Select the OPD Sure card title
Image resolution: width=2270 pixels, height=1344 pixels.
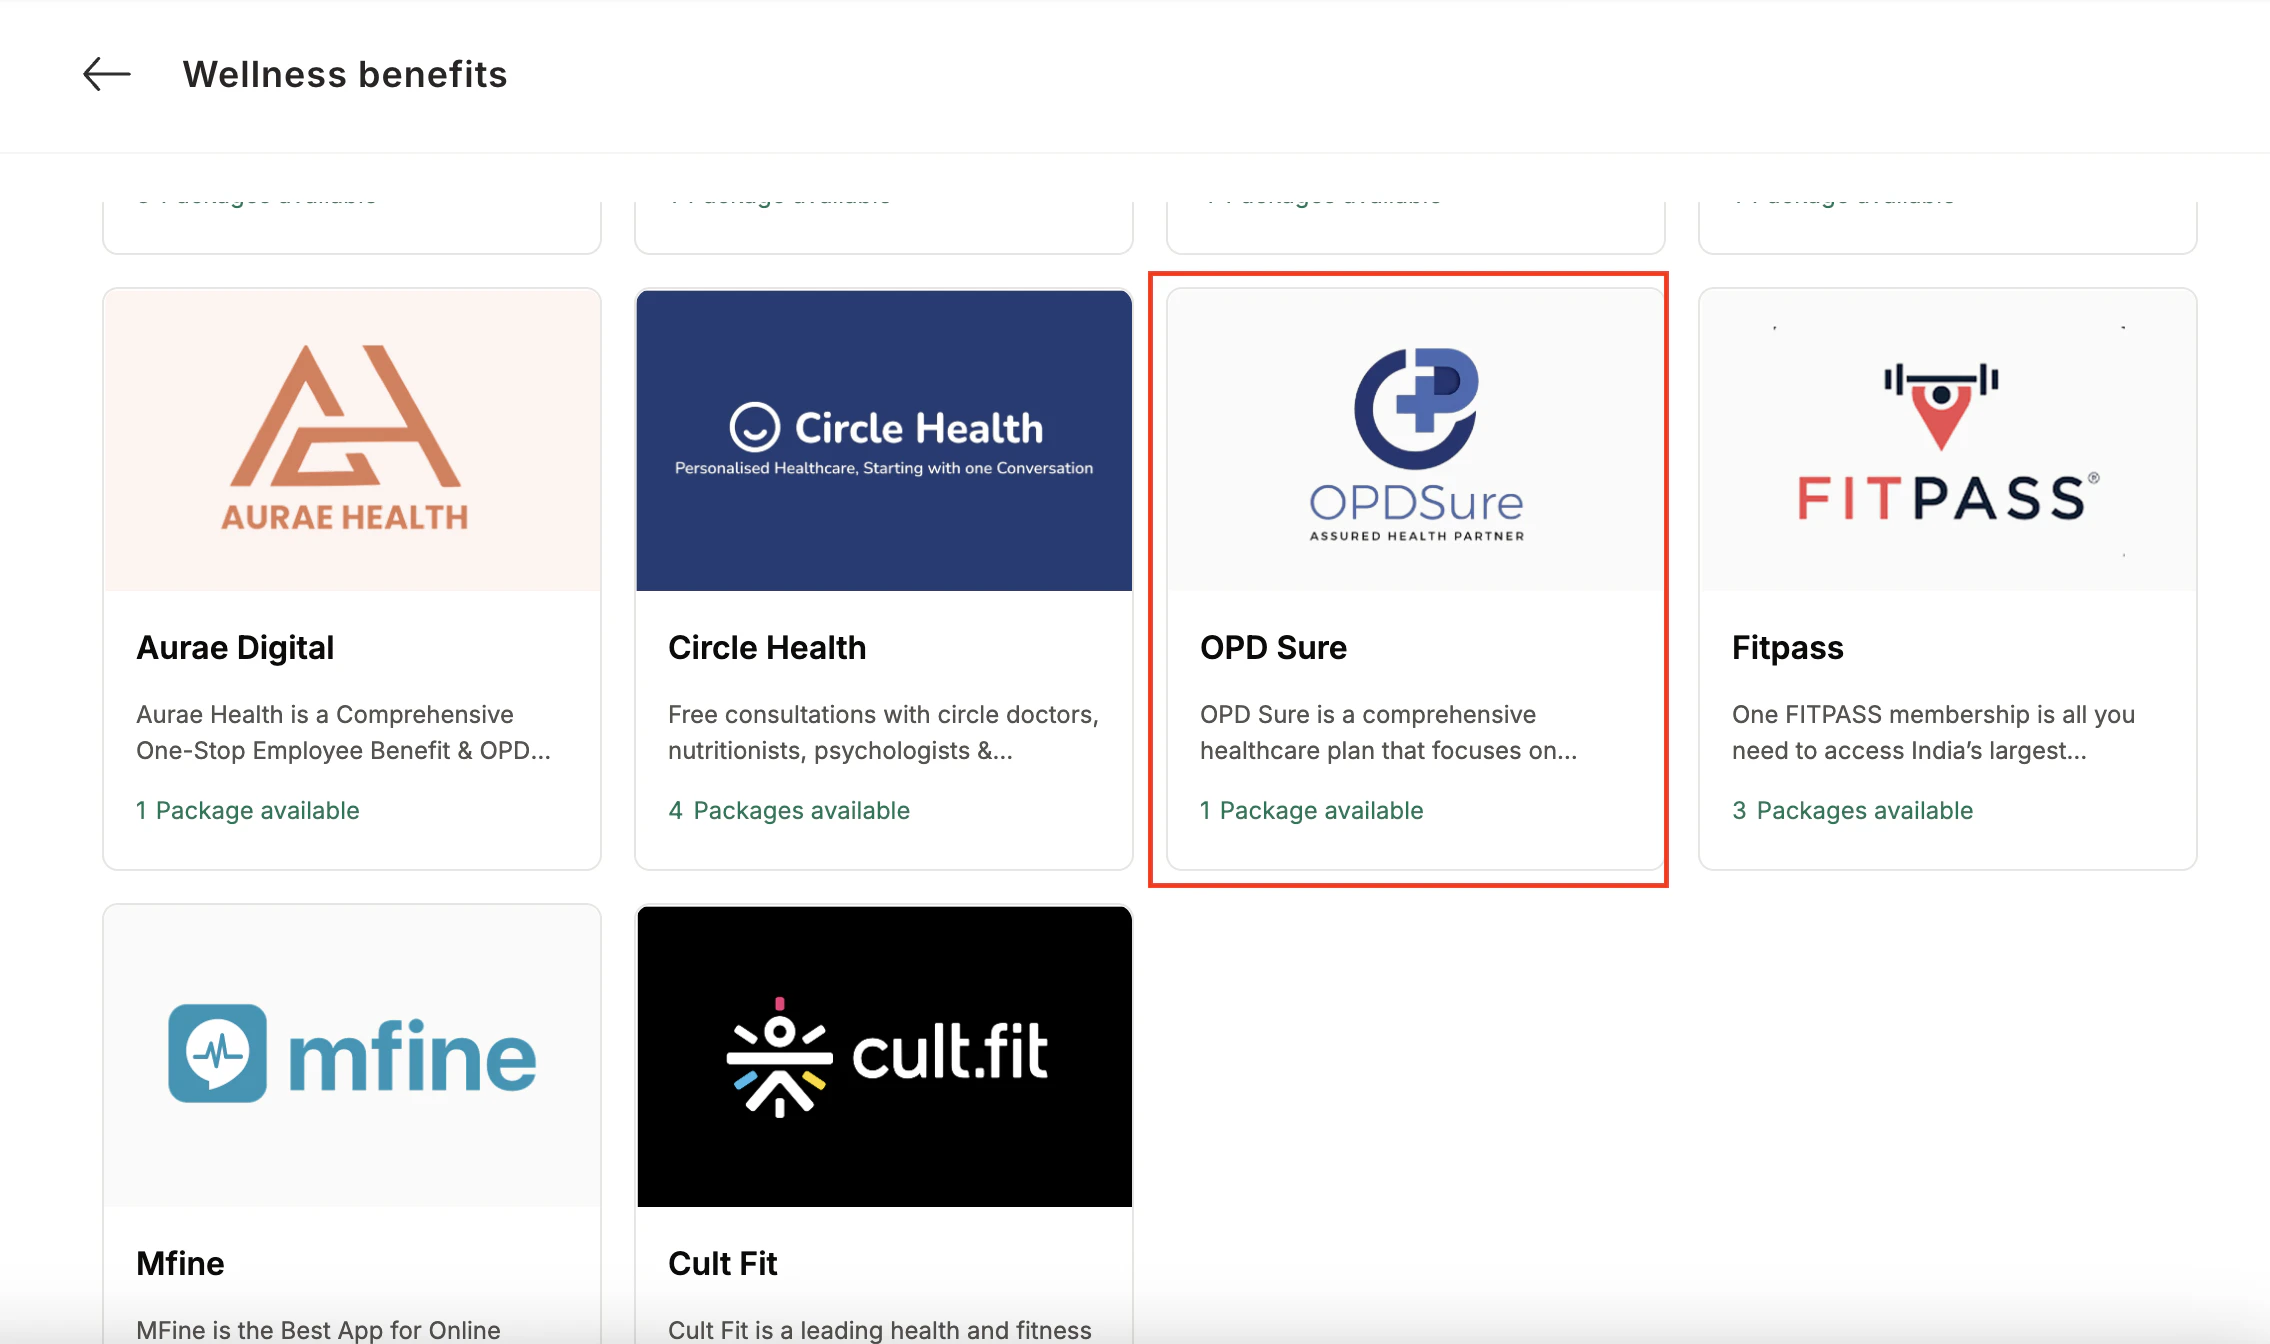pos(1273,648)
